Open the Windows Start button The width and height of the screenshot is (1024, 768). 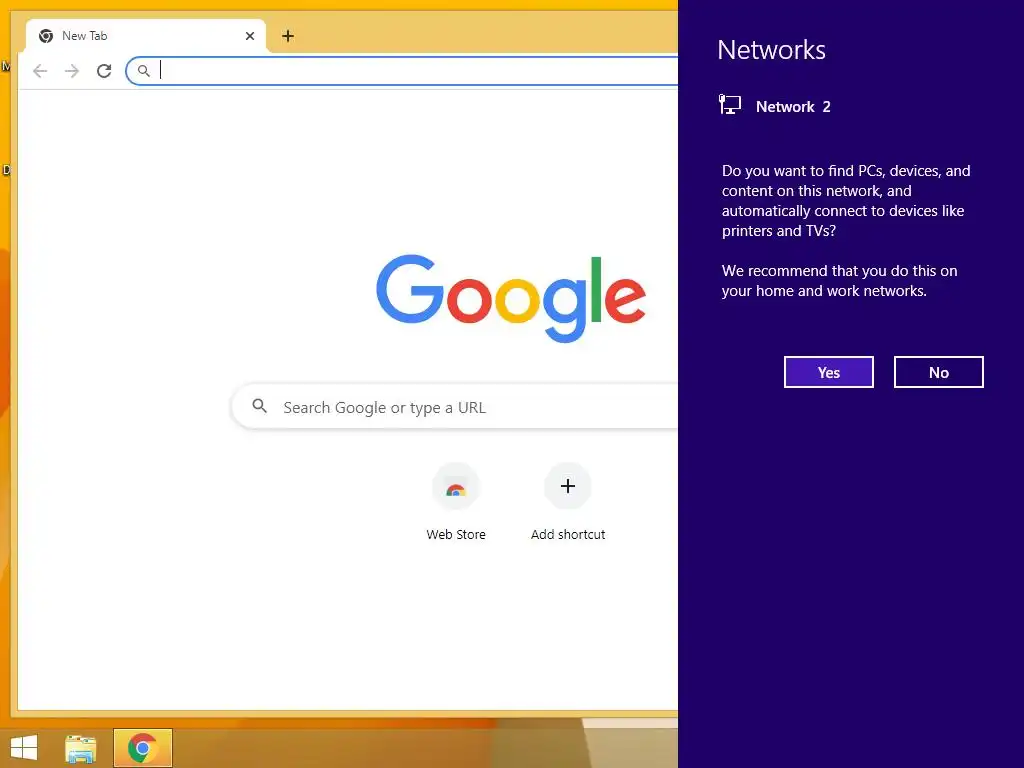24,748
